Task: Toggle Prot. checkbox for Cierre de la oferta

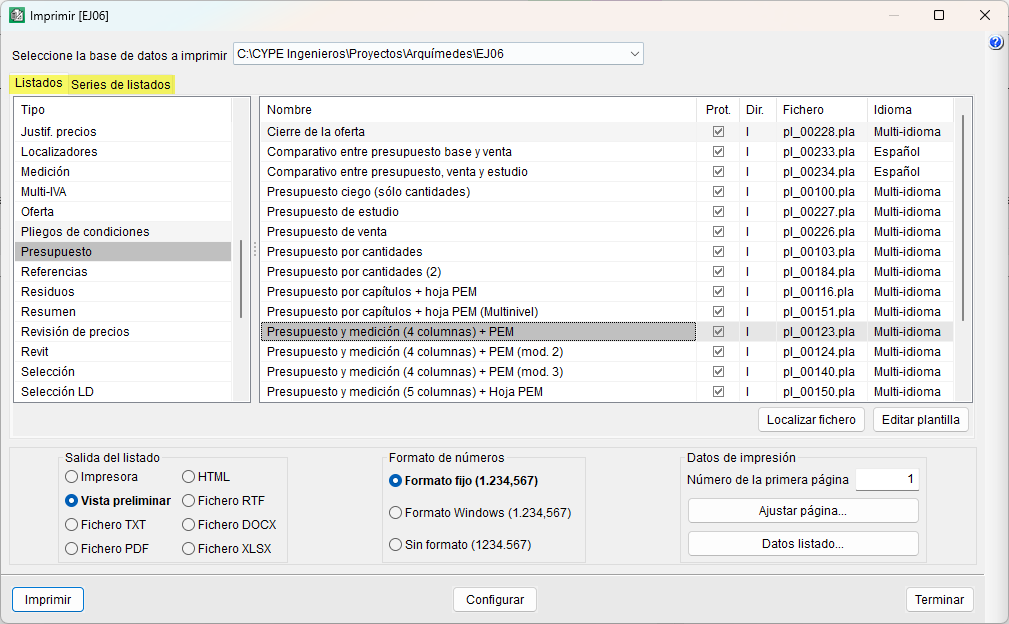Action: click(718, 132)
